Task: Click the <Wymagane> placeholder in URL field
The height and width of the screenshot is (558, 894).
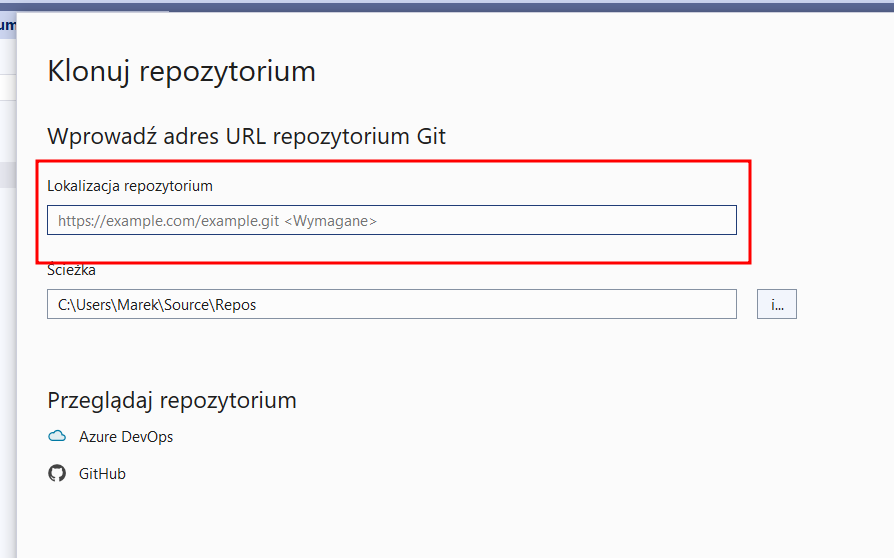Action: 331,221
